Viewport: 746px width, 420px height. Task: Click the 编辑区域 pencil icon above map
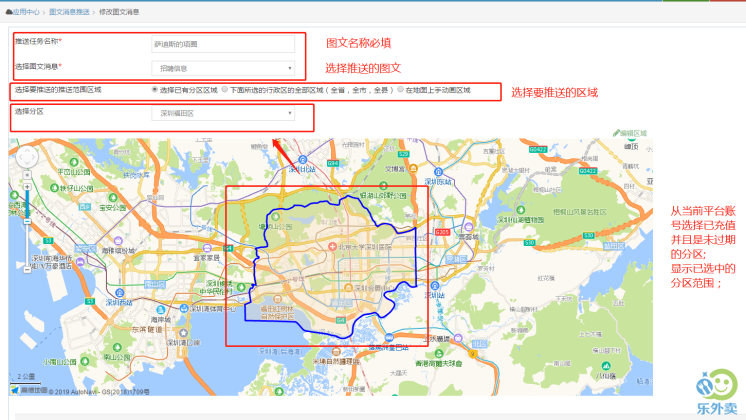tap(616, 132)
